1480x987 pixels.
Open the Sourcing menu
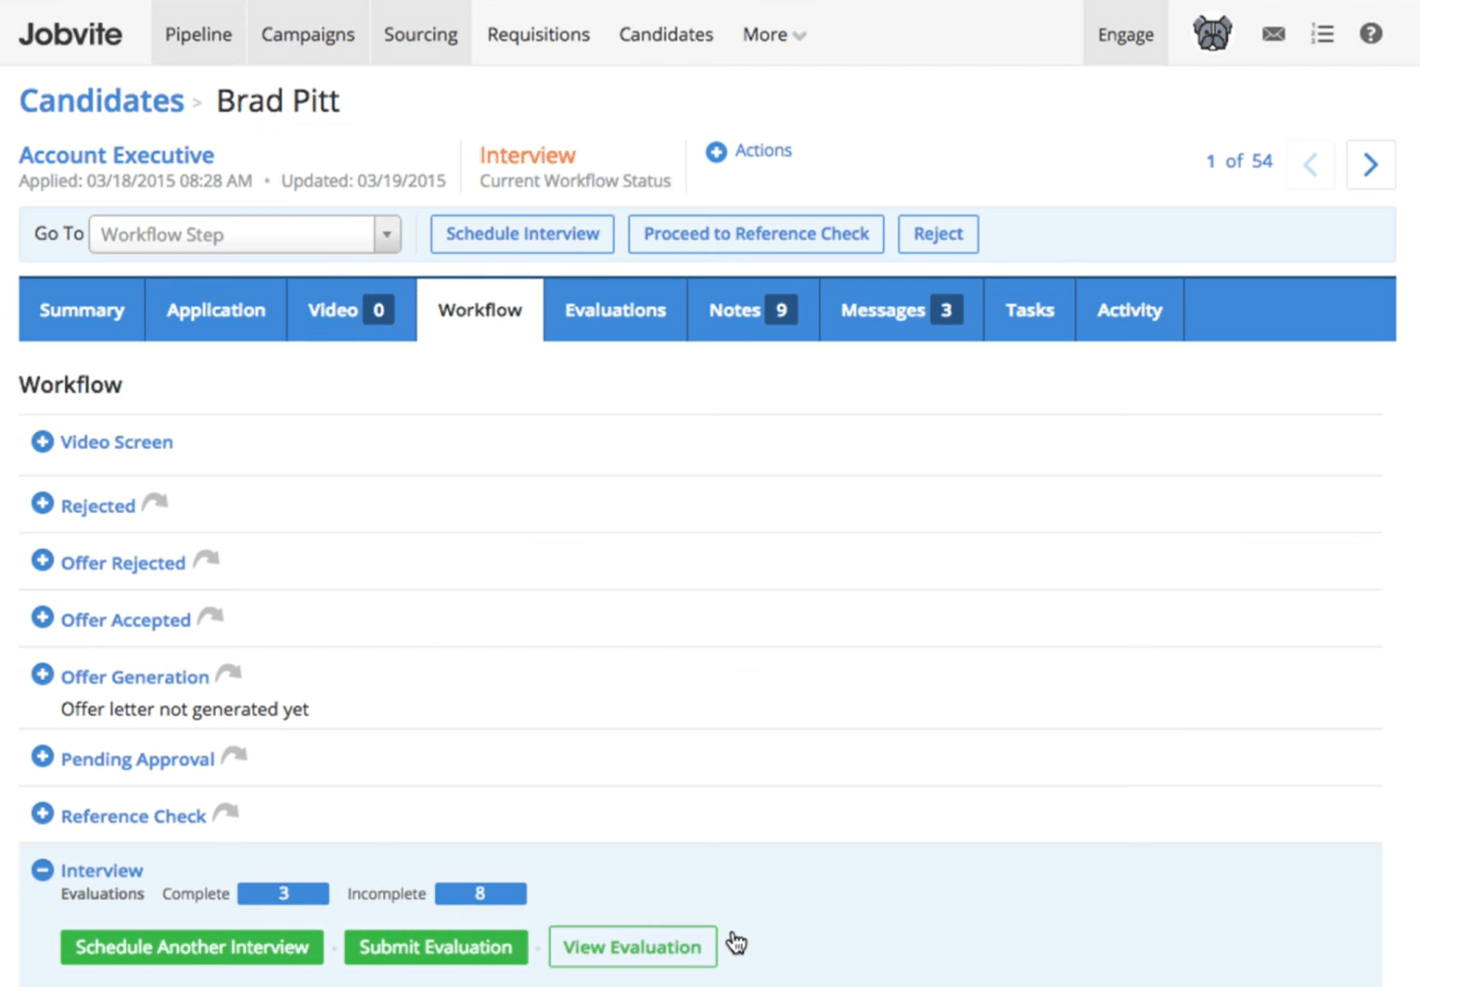click(x=421, y=34)
